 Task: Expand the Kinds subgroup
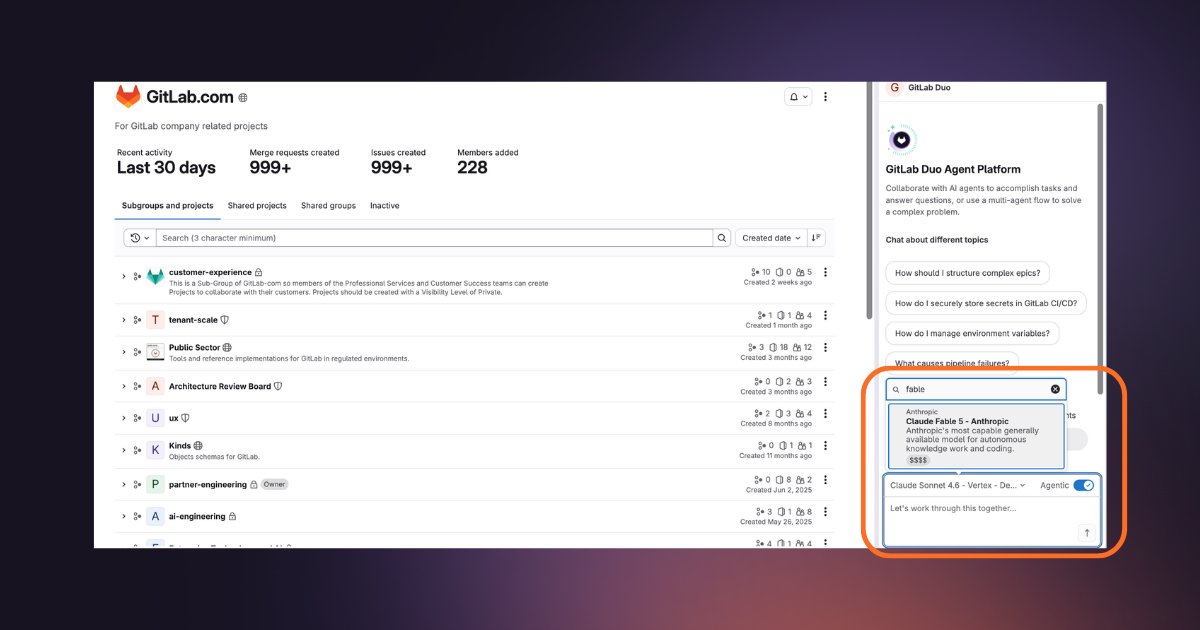tap(124, 450)
